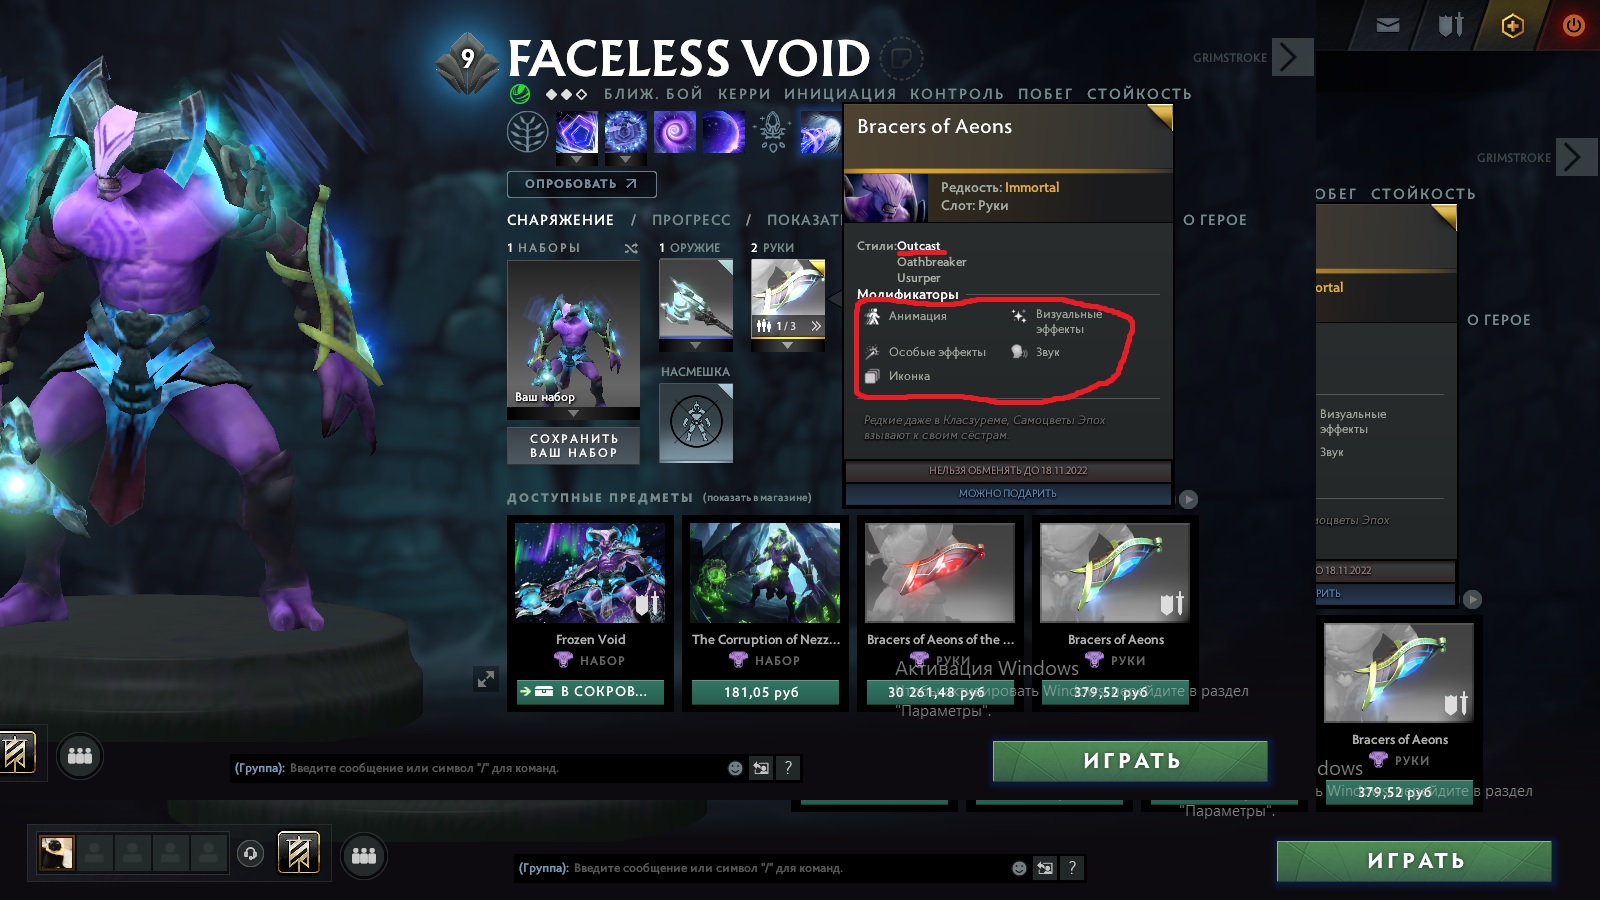This screenshot has width=1600, height=900.
Task: Open the hero talent tree icon
Action: pyautogui.click(x=527, y=132)
